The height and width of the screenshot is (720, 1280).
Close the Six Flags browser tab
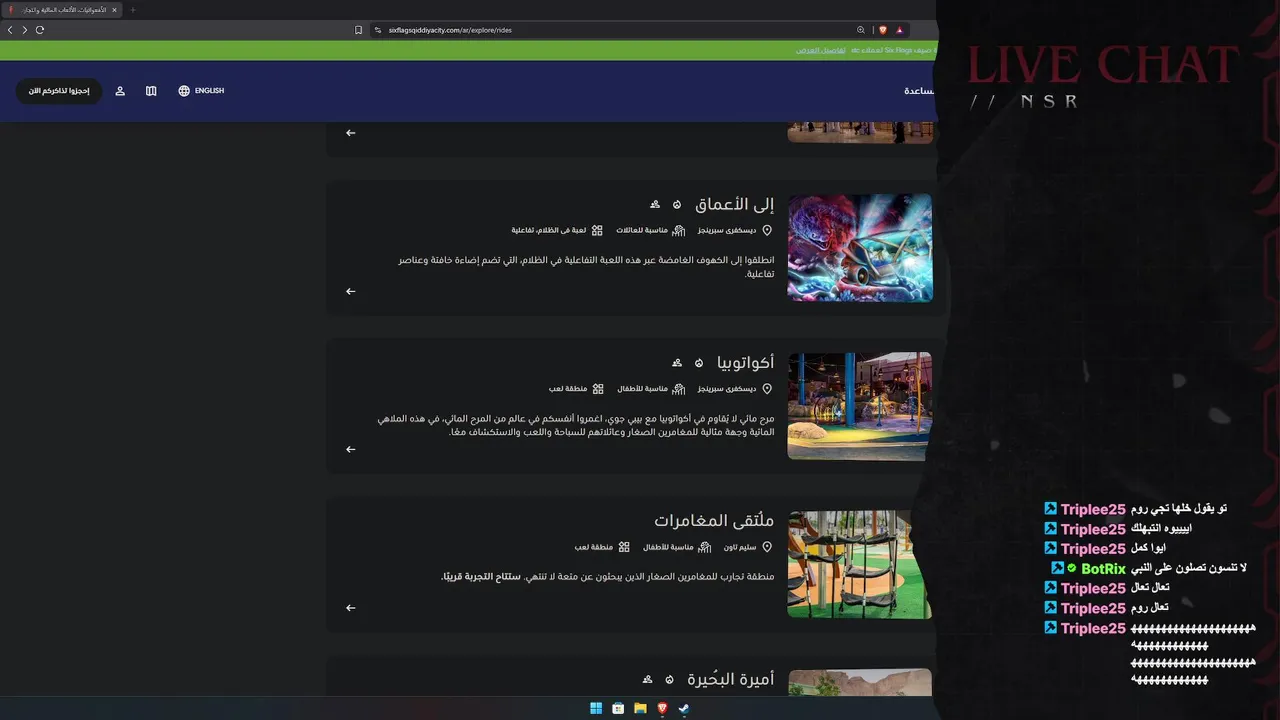click(x=114, y=10)
